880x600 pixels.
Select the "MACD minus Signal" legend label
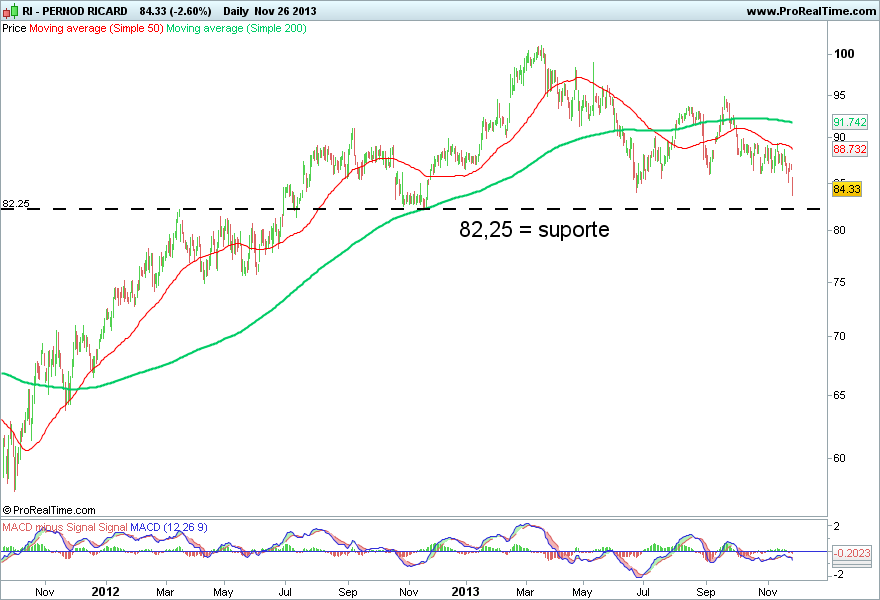coord(49,527)
